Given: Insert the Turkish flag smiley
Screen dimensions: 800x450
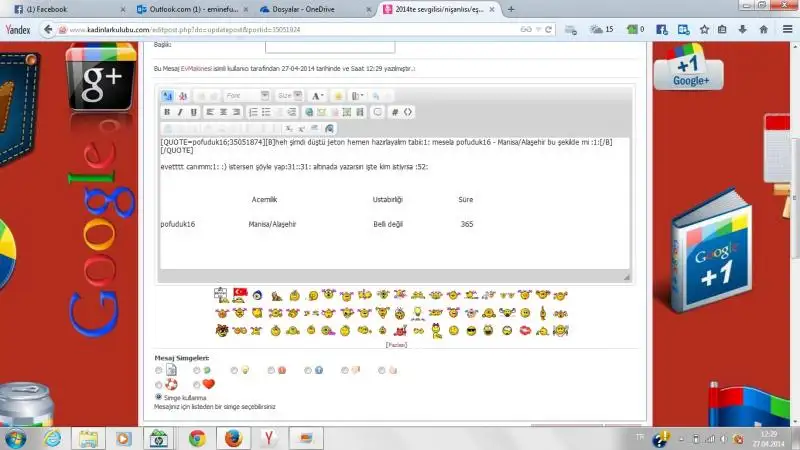Looking at the screenshot, I should click(240, 295).
